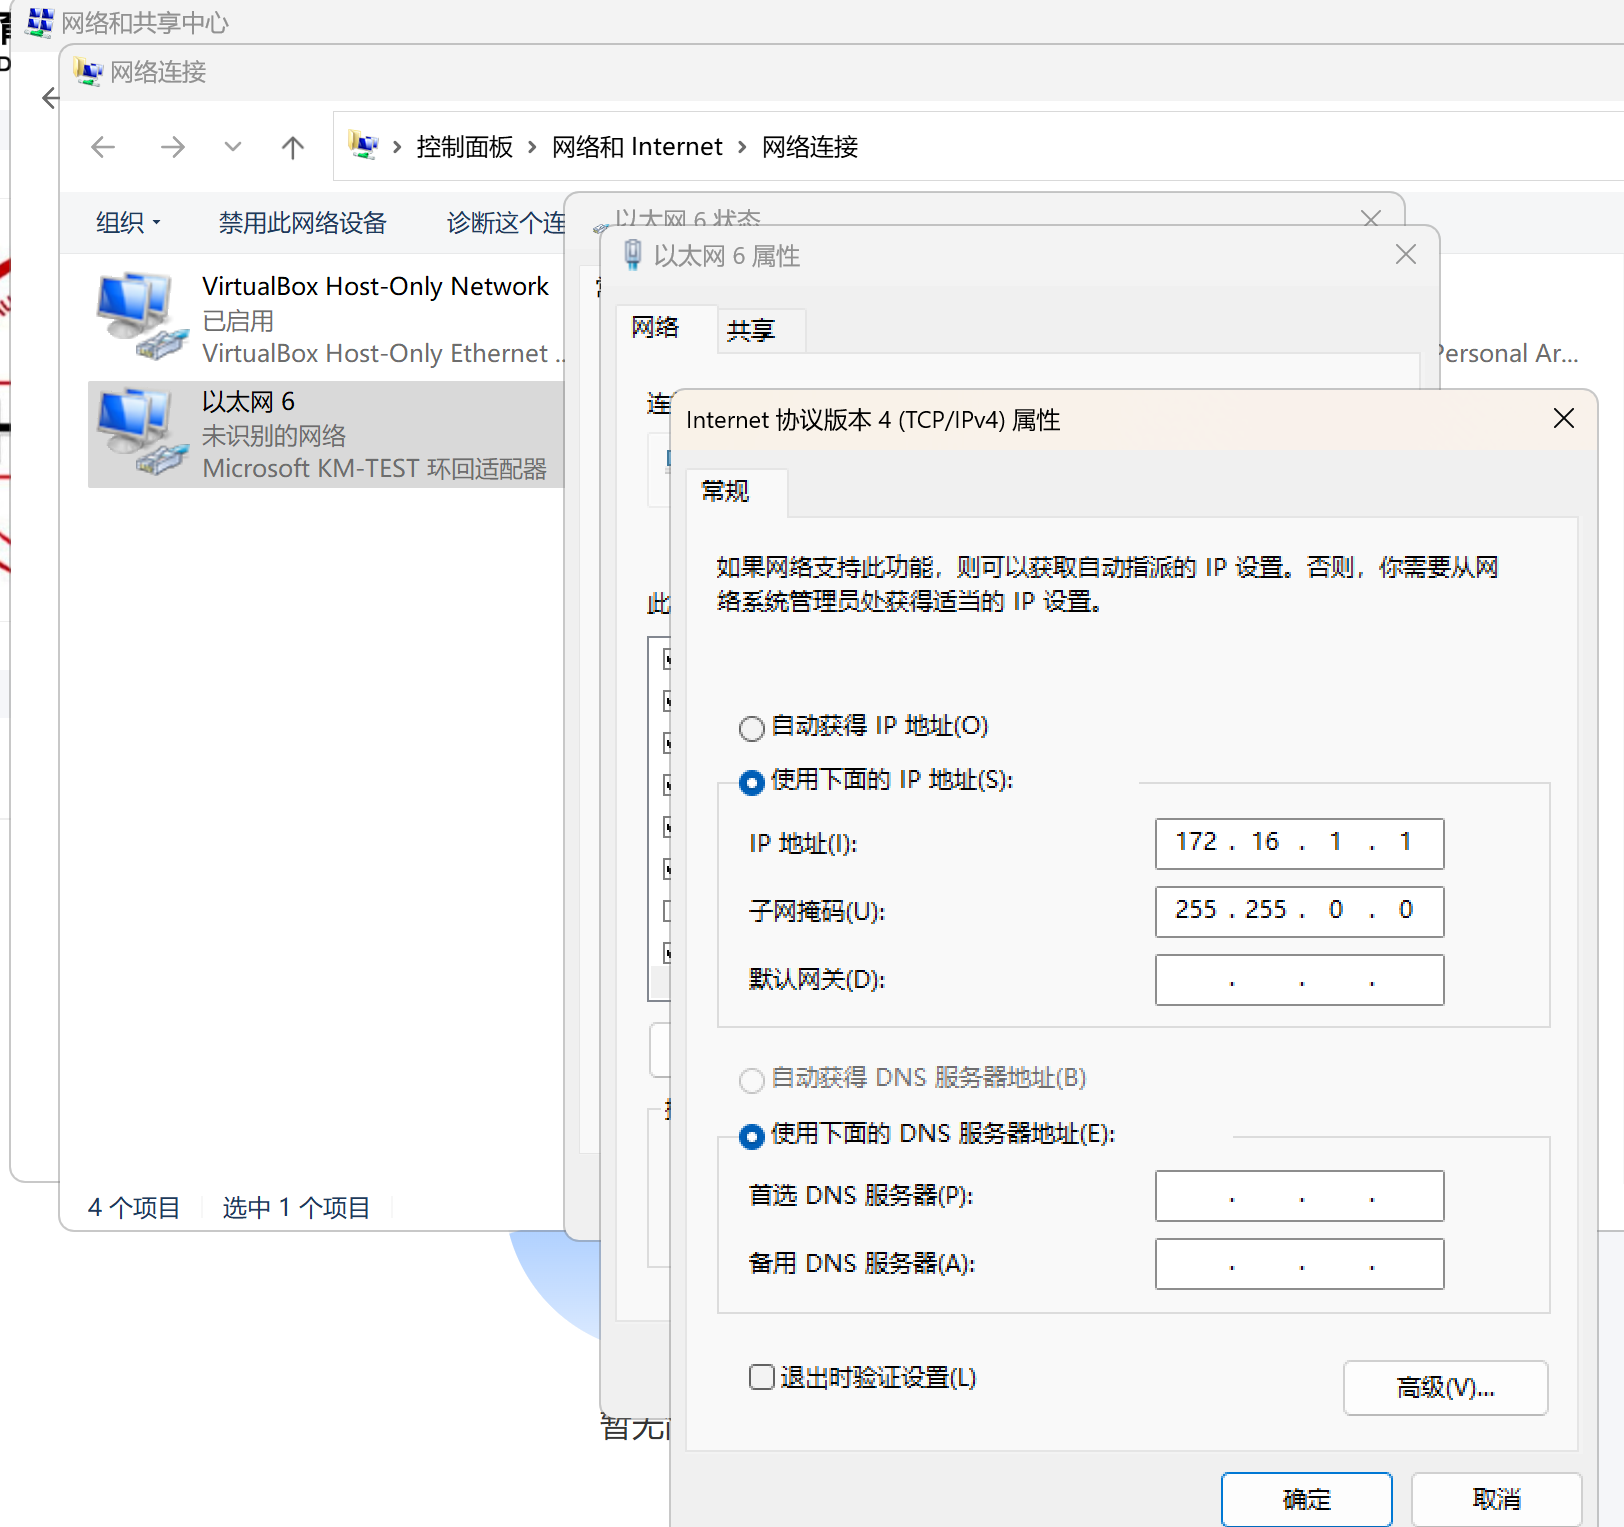Image resolution: width=1624 pixels, height=1527 pixels.
Task: Click the 网络连接 window title icon
Action: pos(89,72)
